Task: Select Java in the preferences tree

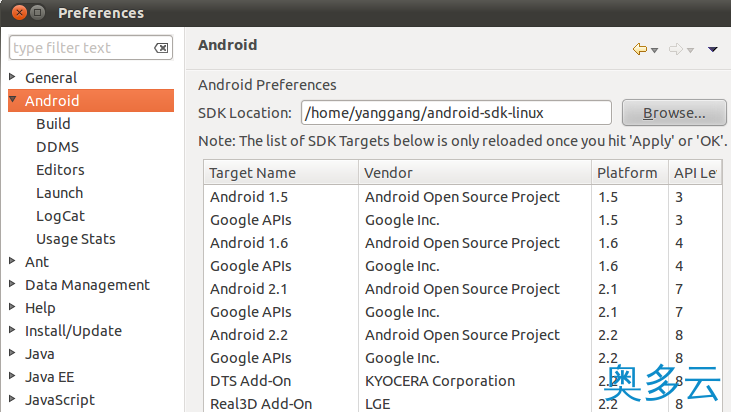Action: [x=40, y=354]
